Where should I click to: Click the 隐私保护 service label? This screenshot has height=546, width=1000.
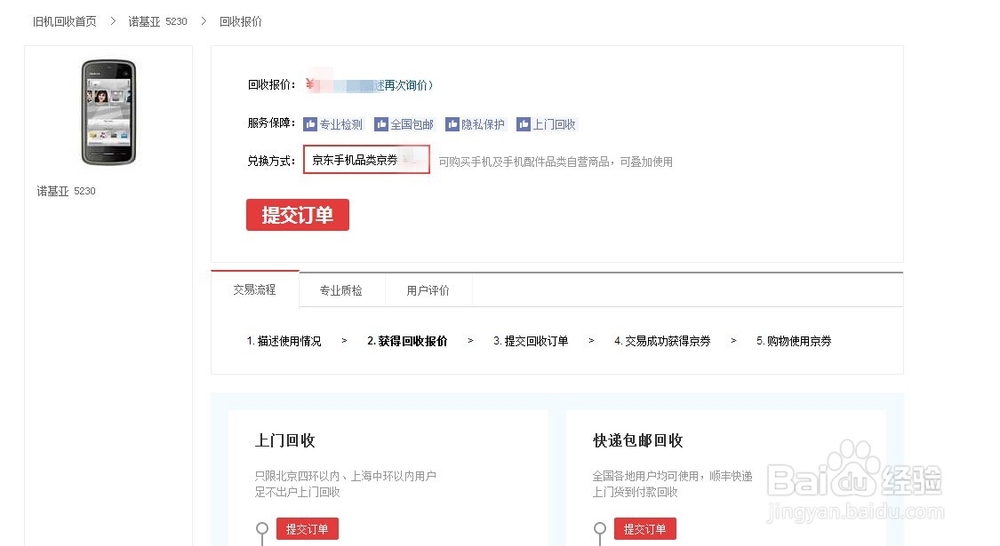coord(483,124)
